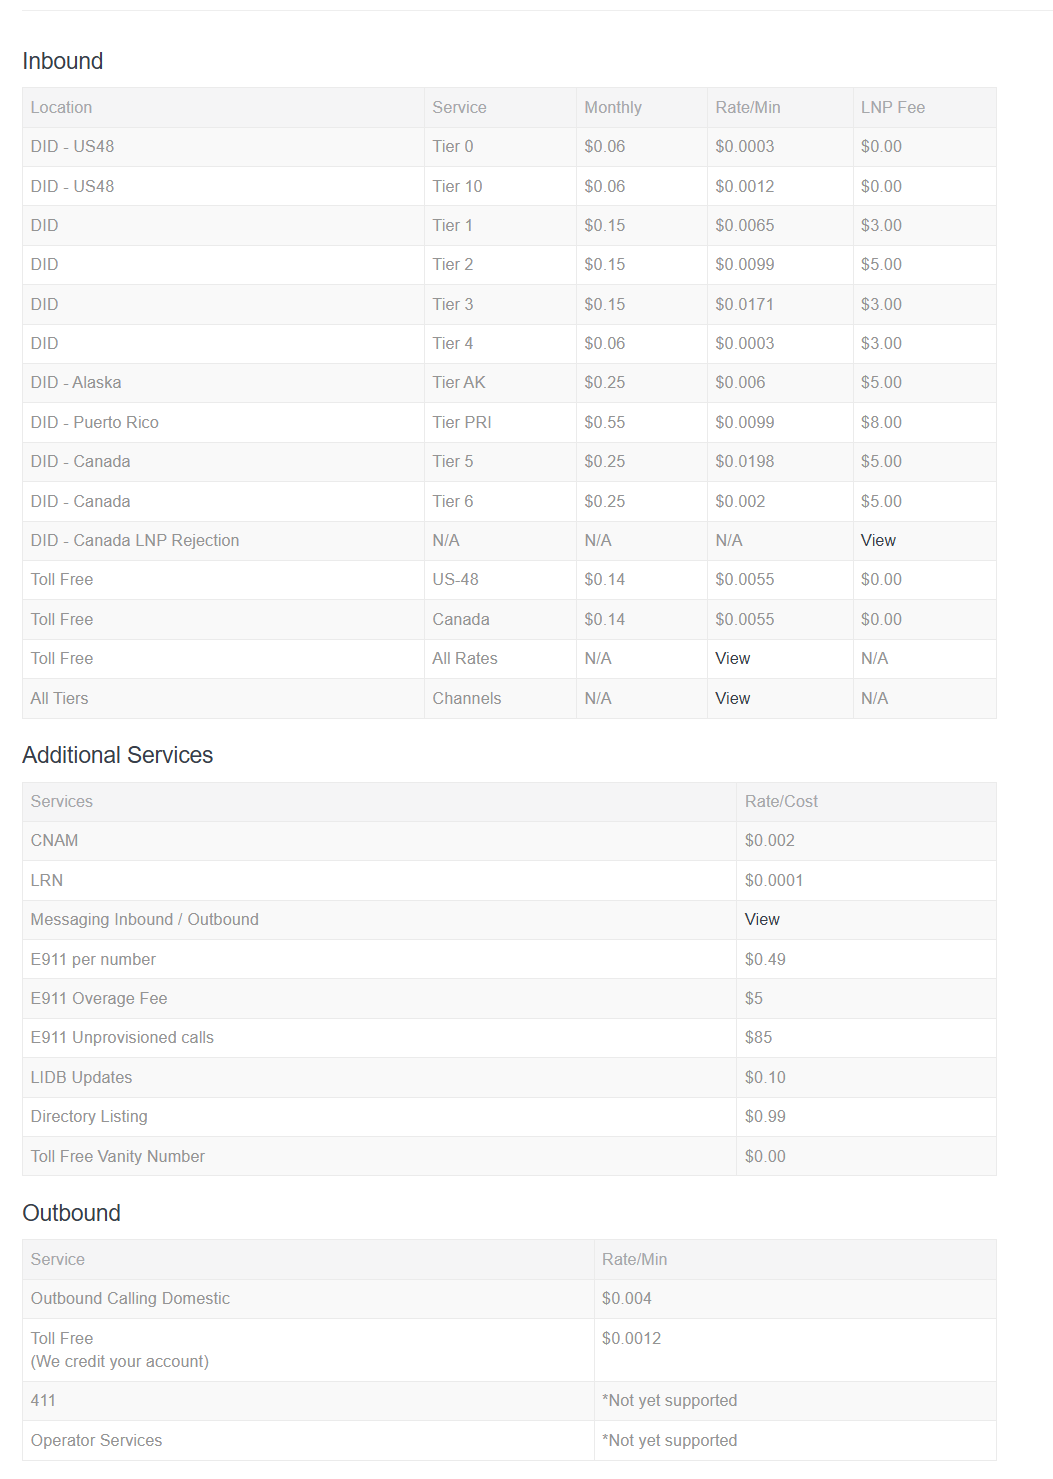1053x1479 pixels.
Task: Click the Additional Services section heading
Action: 118,755
